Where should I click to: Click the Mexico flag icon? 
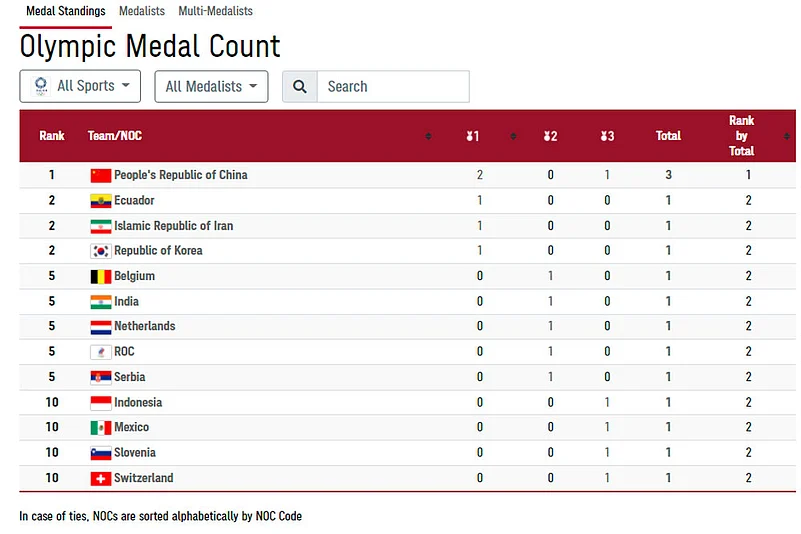pos(101,428)
